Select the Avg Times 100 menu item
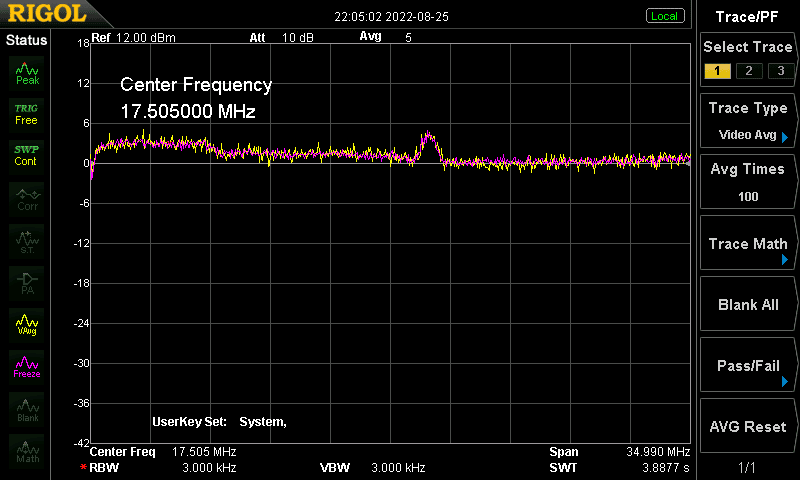Screen dimensions: 800x480 748,182
